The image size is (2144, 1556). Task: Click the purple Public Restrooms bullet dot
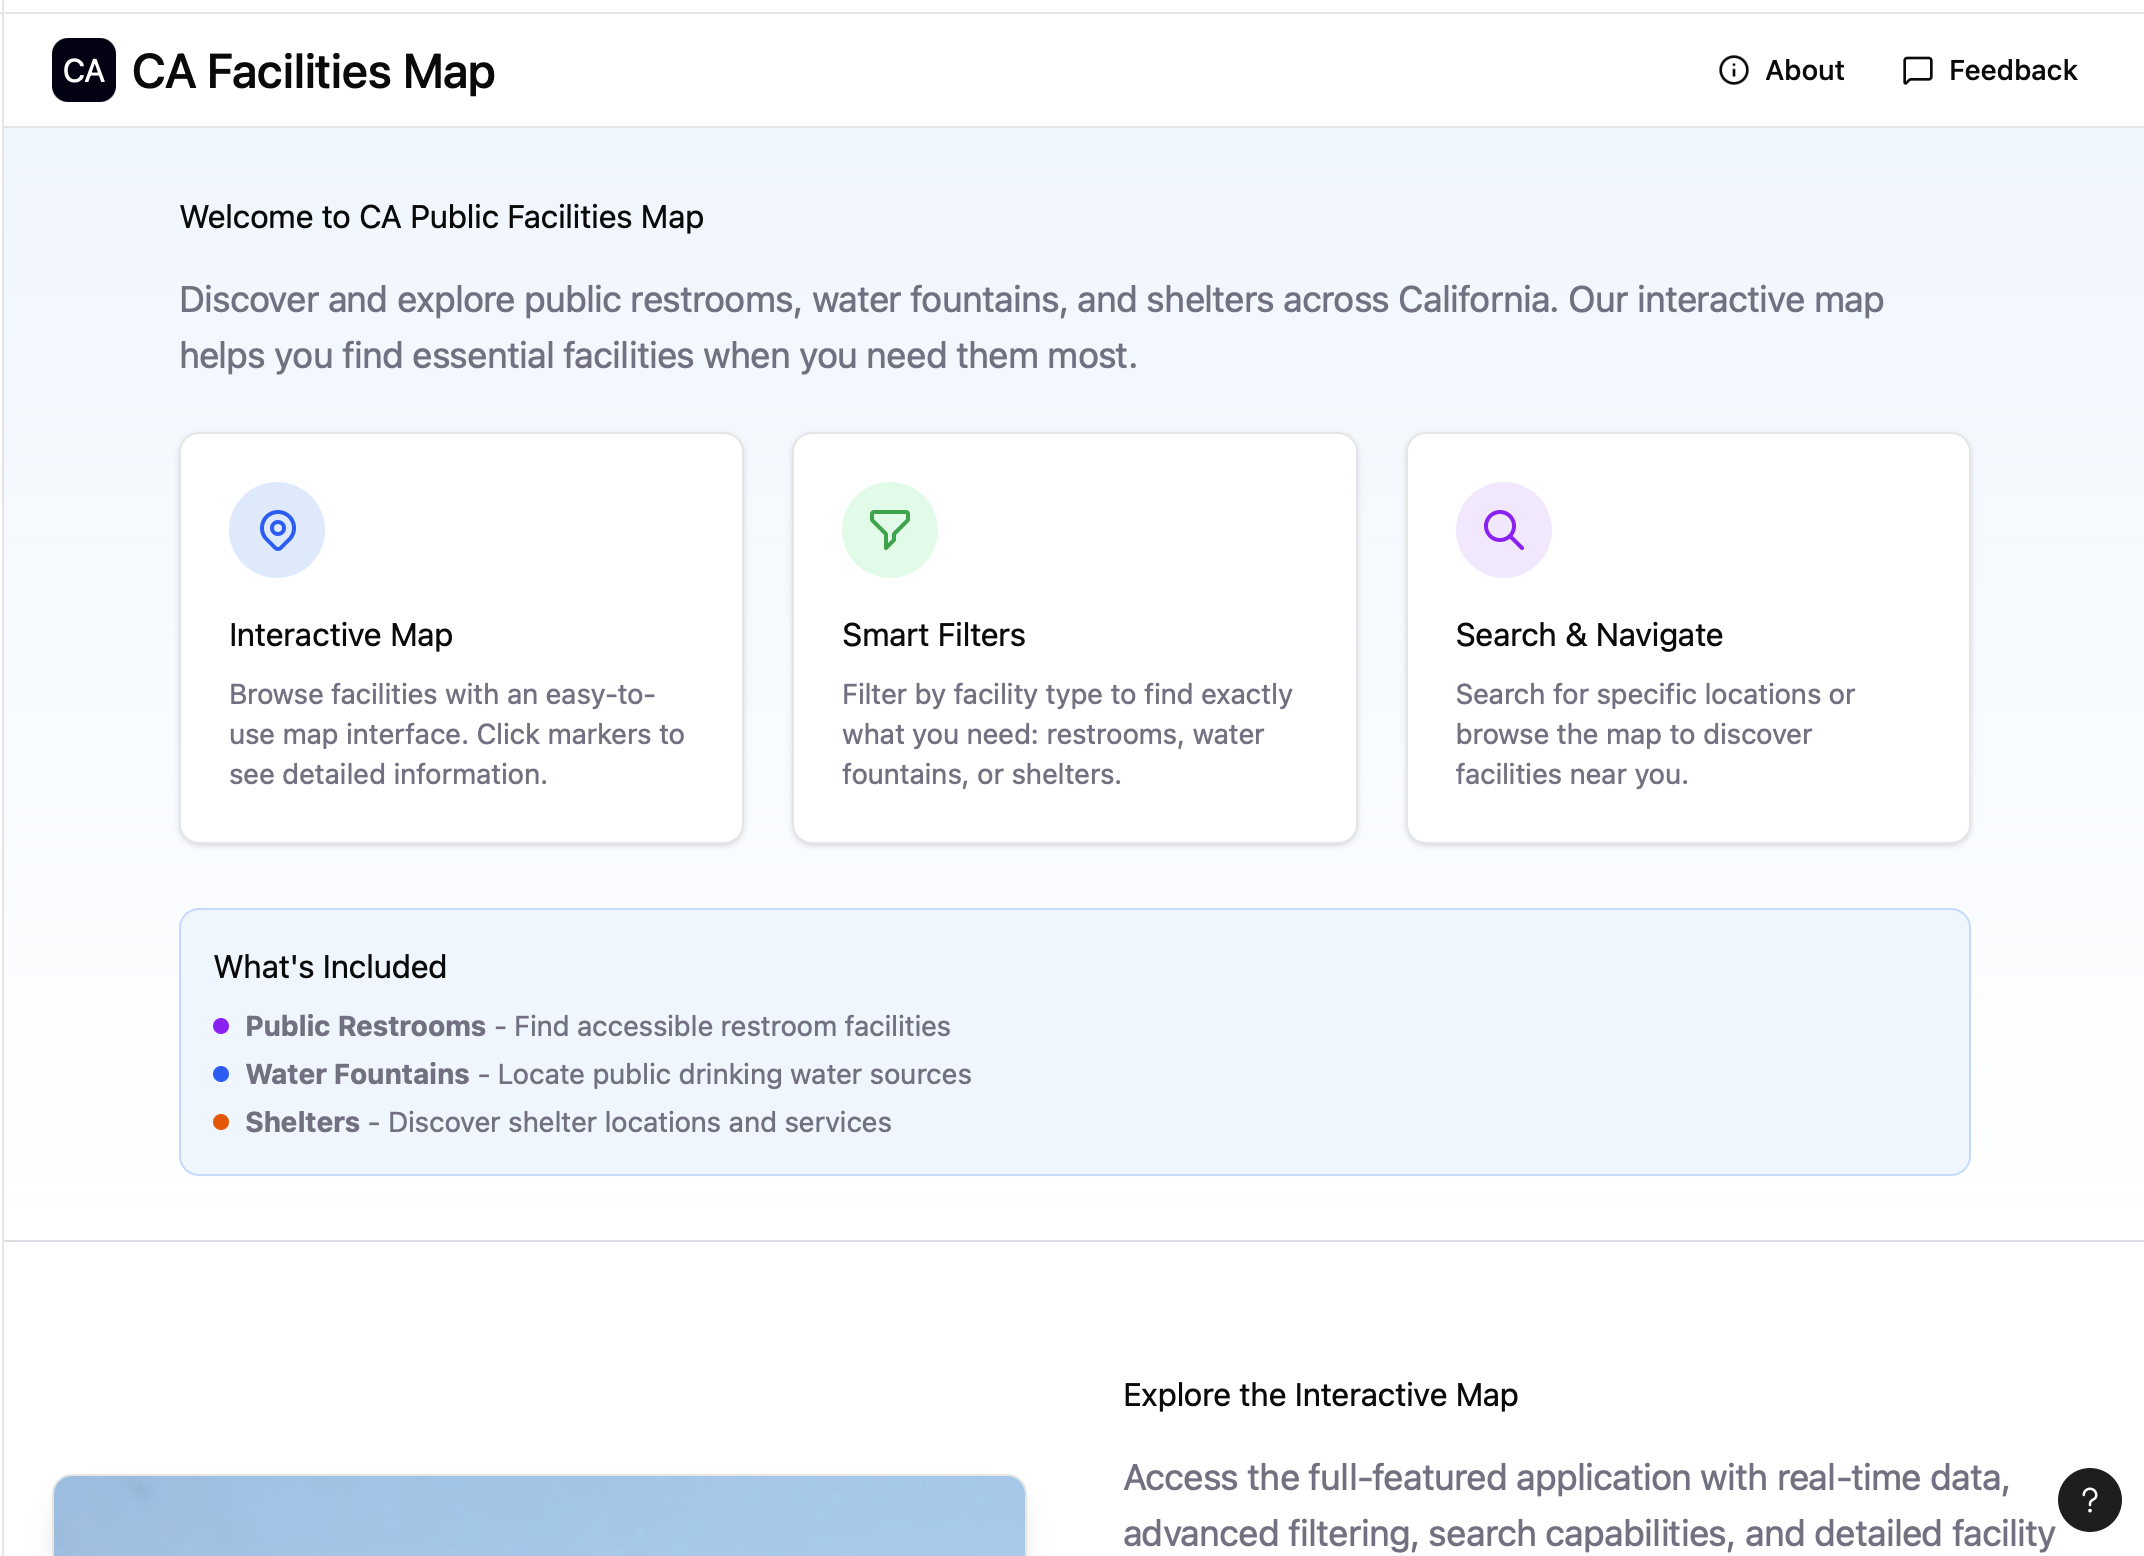pos(221,1026)
